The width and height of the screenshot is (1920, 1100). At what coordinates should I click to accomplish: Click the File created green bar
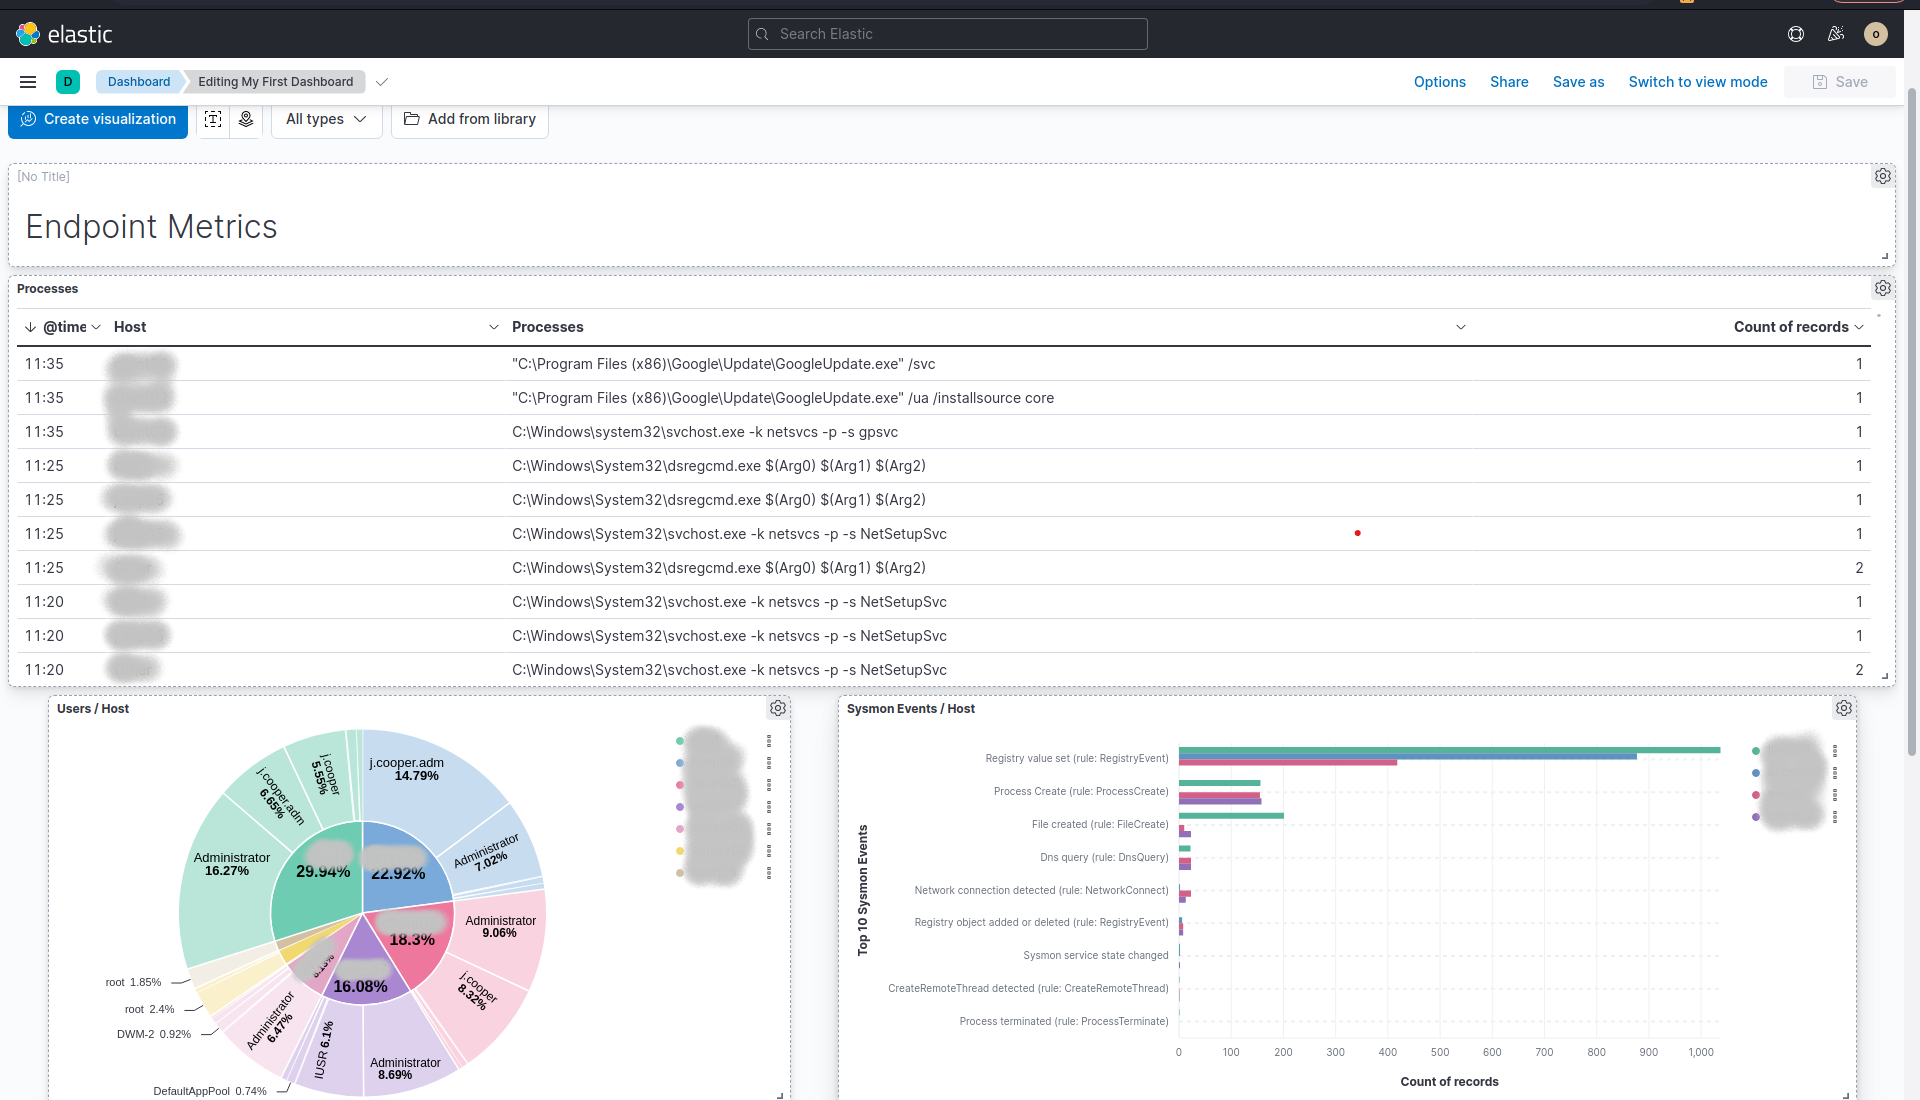pos(1231,816)
